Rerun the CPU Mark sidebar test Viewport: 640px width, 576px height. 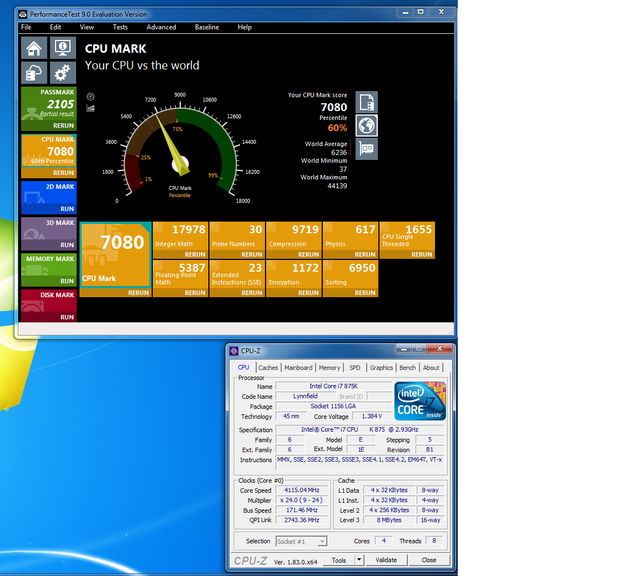tap(64, 173)
